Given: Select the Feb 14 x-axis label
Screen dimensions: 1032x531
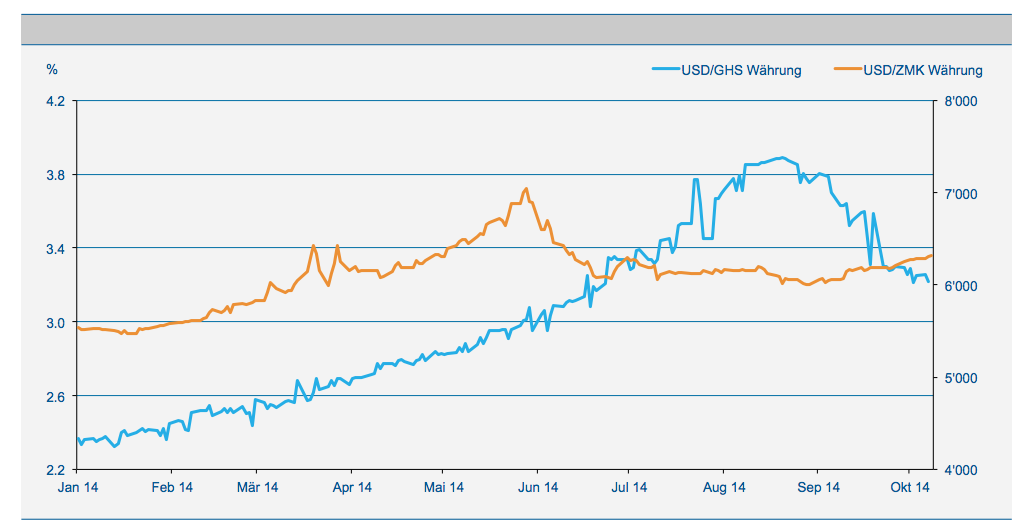Looking at the screenshot, I should coord(171,488).
